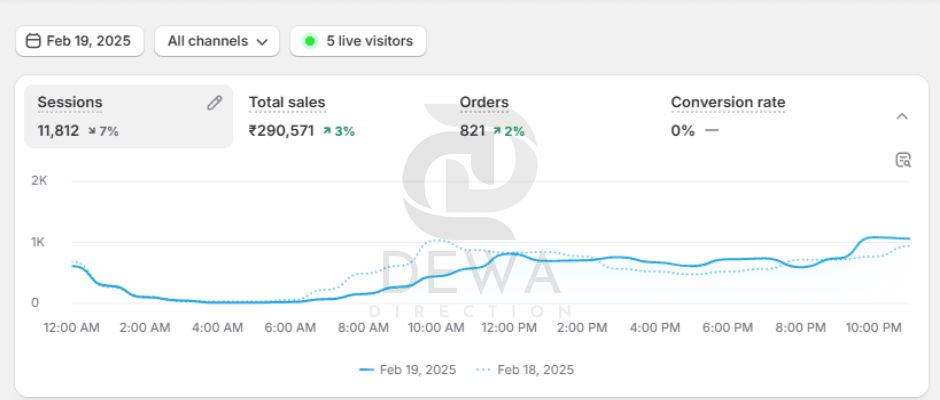Click the pencil edit icon on Sessions
Screen dimensions: 940x400
tap(214, 103)
